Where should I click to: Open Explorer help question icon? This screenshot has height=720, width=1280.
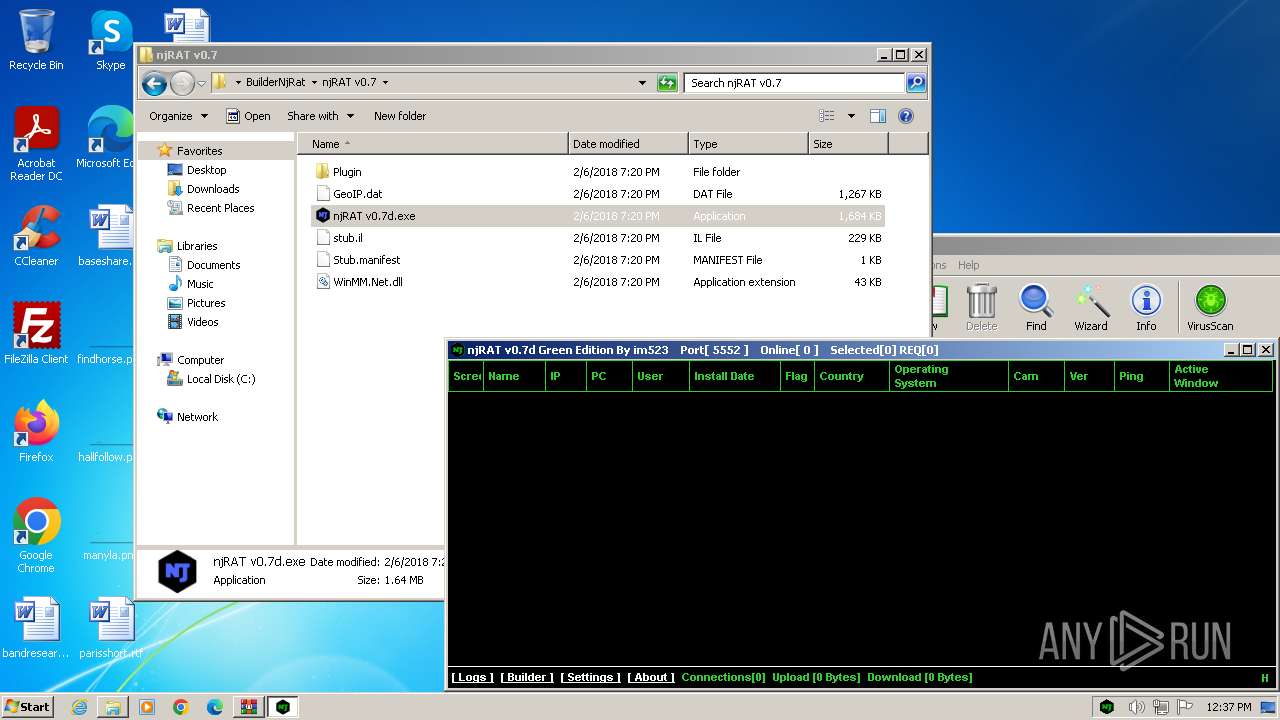pyautogui.click(x=906, y=116)
